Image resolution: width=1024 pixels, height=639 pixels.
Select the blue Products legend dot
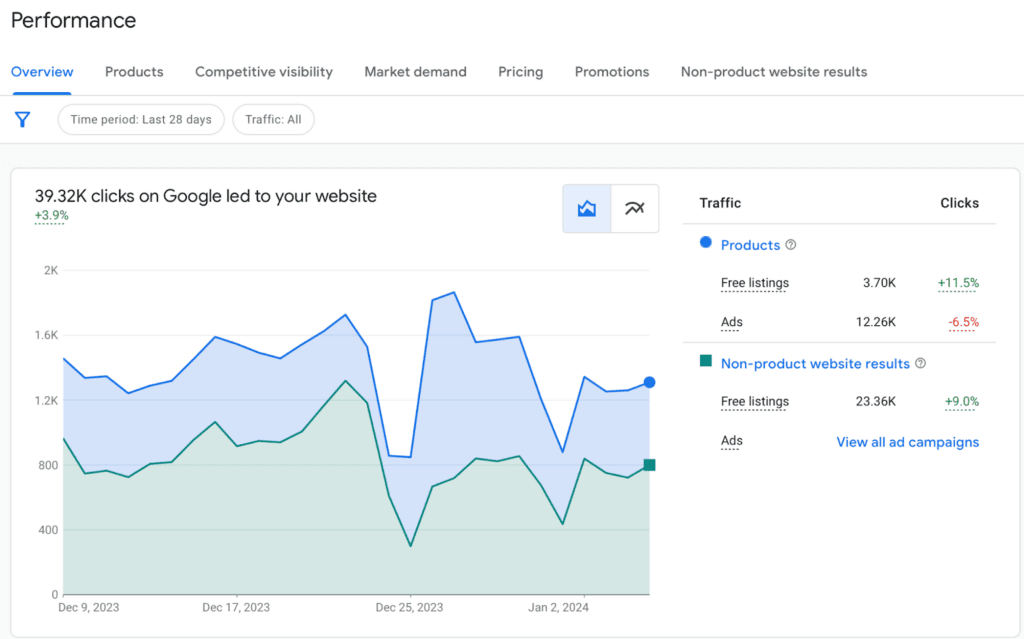click(x=706, y=245)
